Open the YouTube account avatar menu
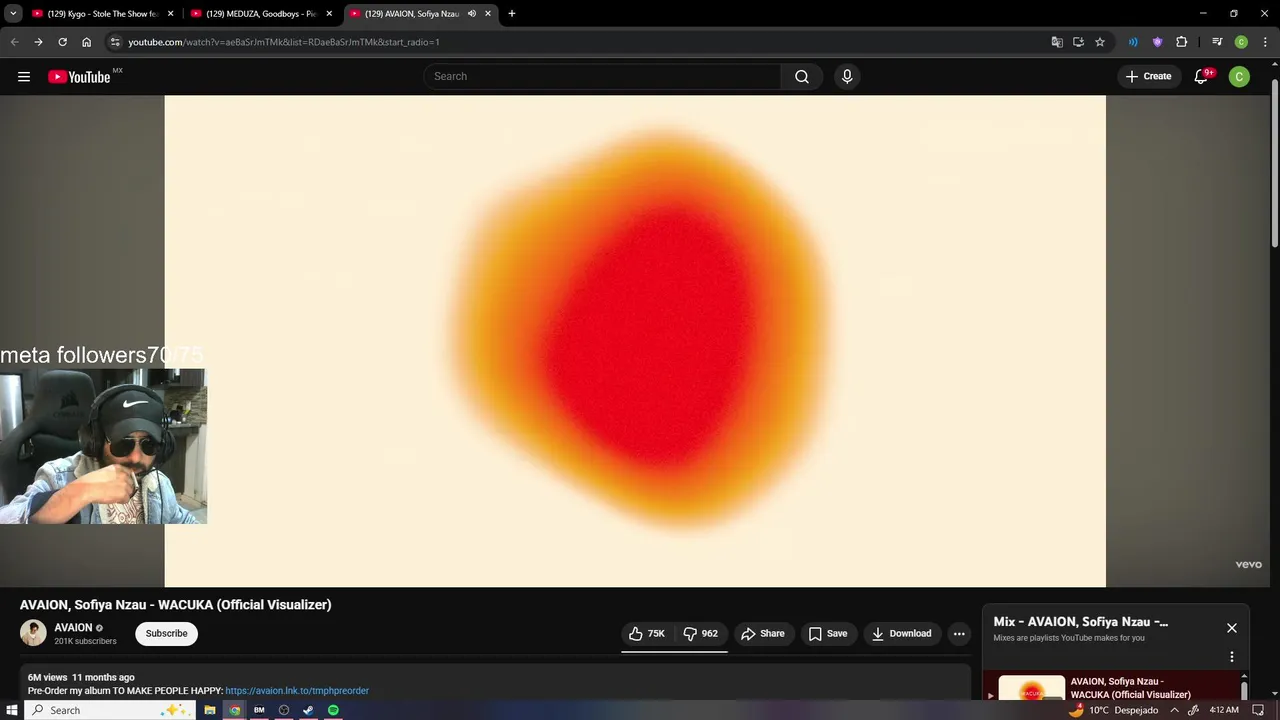This screenshot has height=720, width=1280. click(x=1239, y=77)
